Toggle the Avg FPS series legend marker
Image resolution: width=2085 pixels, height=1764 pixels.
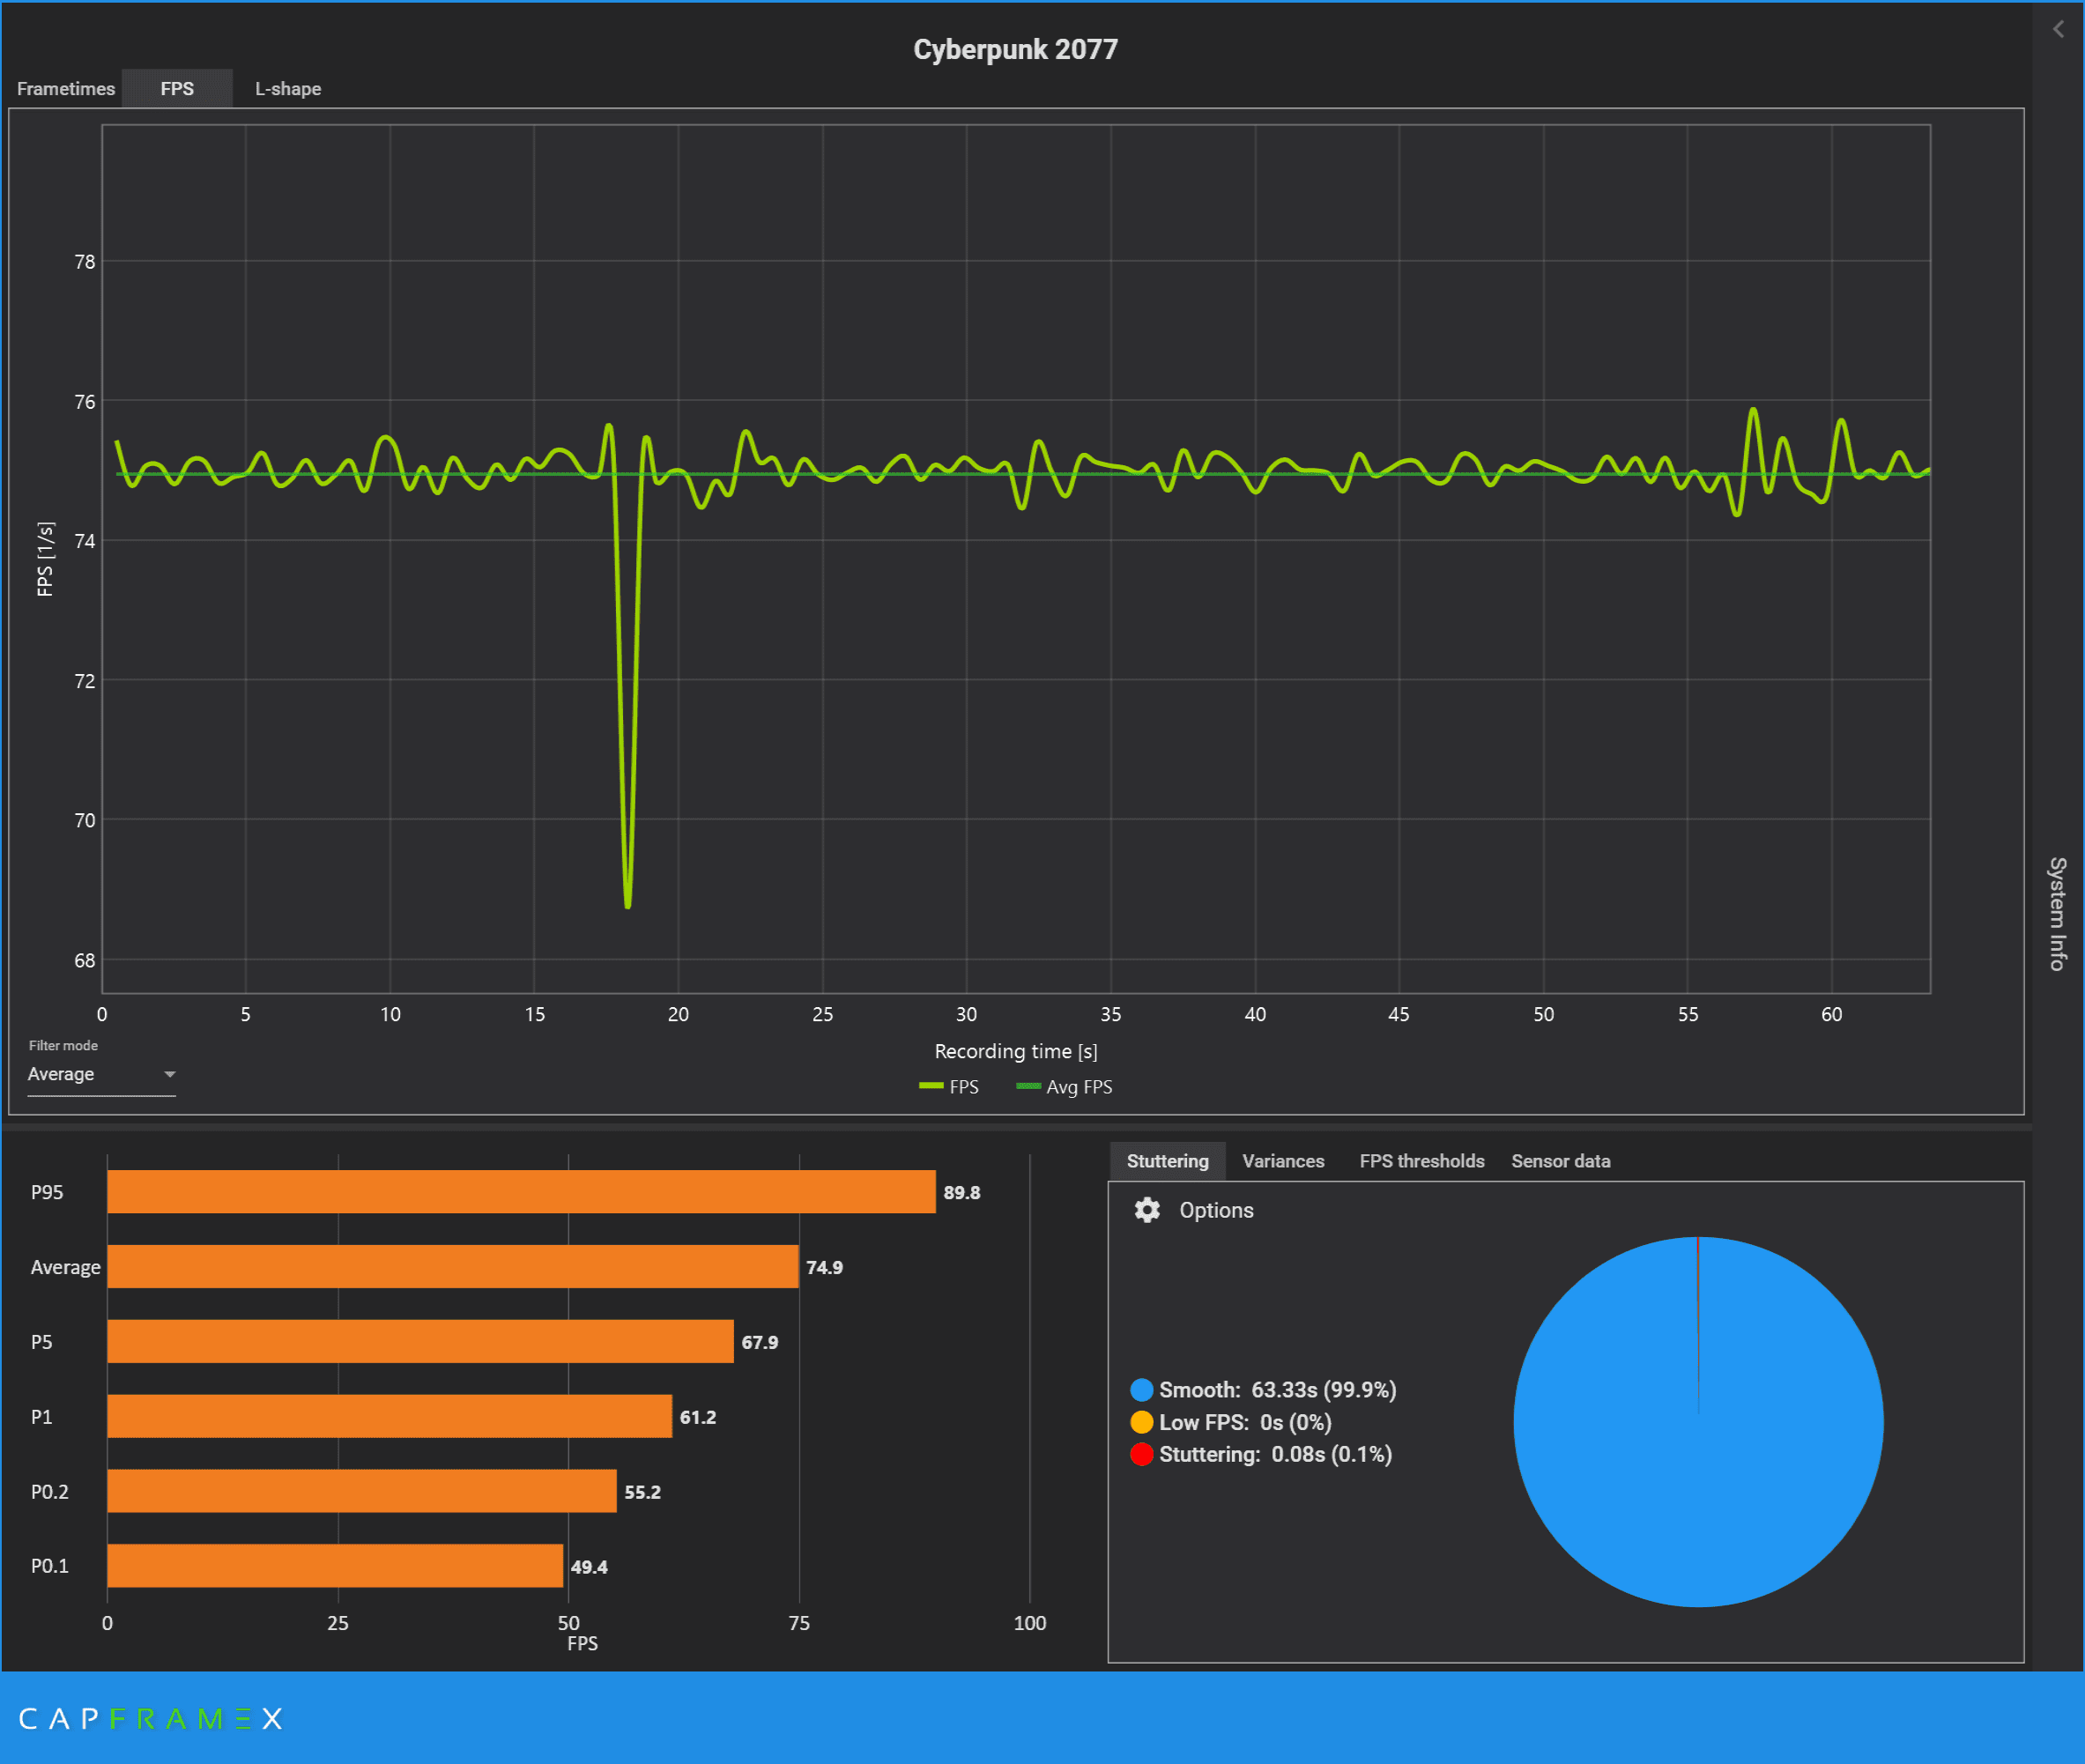pos(1028,1086)
